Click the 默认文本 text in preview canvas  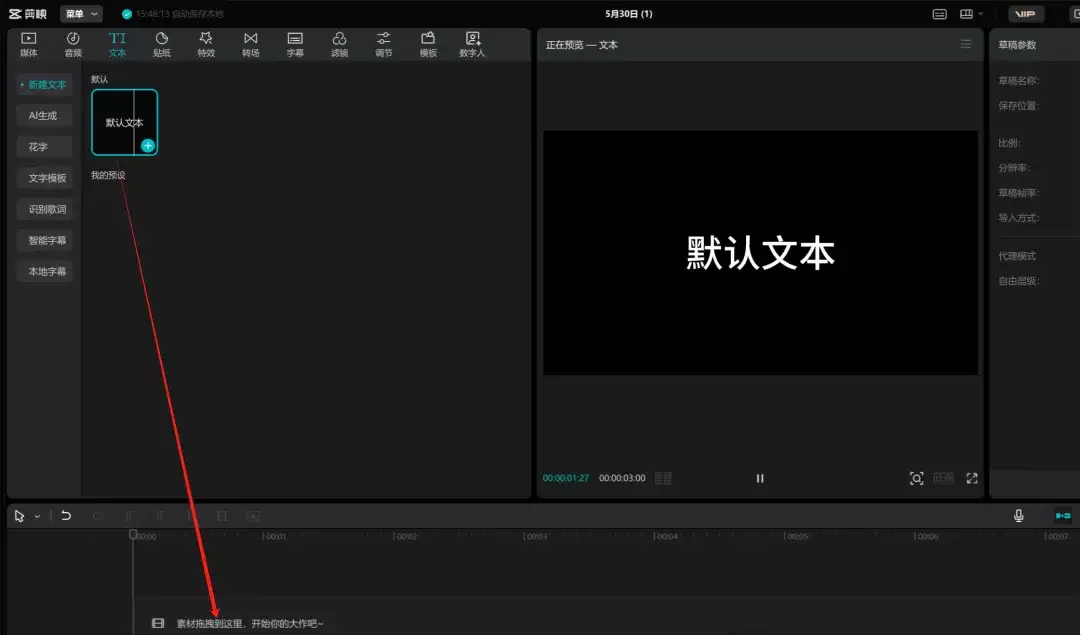(x=760, y=252)
